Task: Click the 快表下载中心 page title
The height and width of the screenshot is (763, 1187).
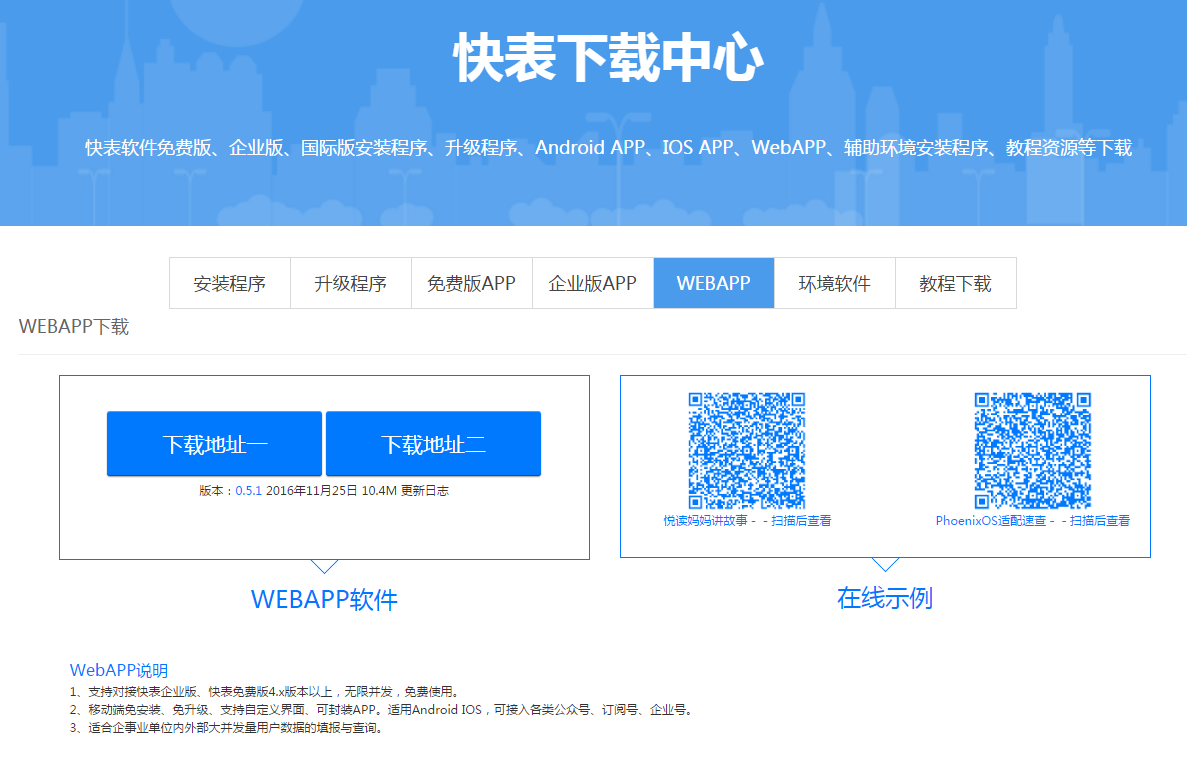Action: tap(609, 58)
